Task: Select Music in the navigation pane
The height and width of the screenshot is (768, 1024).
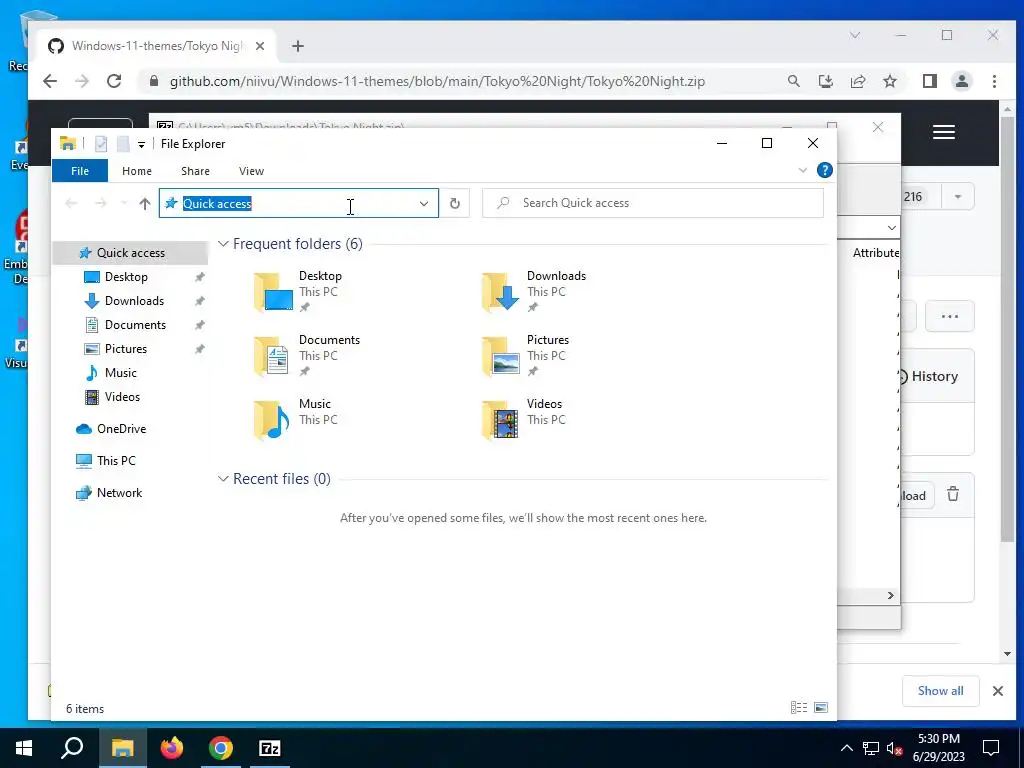Action: [x=121, y=373]
